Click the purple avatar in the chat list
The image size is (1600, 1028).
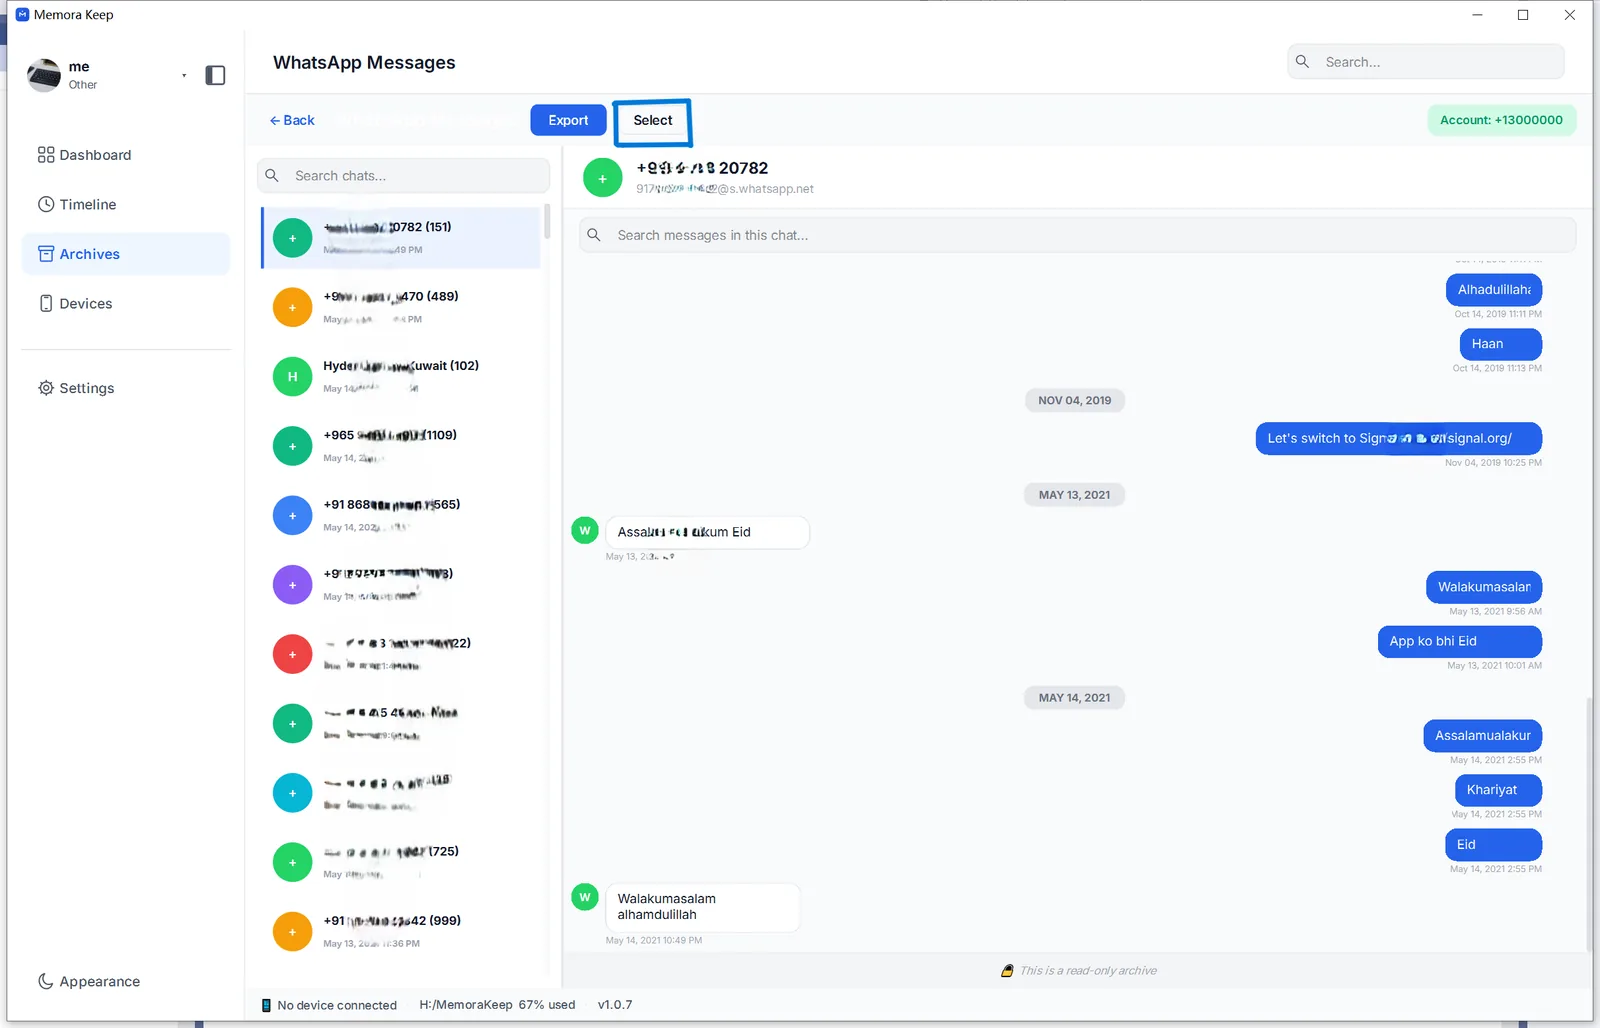point(293,585)
